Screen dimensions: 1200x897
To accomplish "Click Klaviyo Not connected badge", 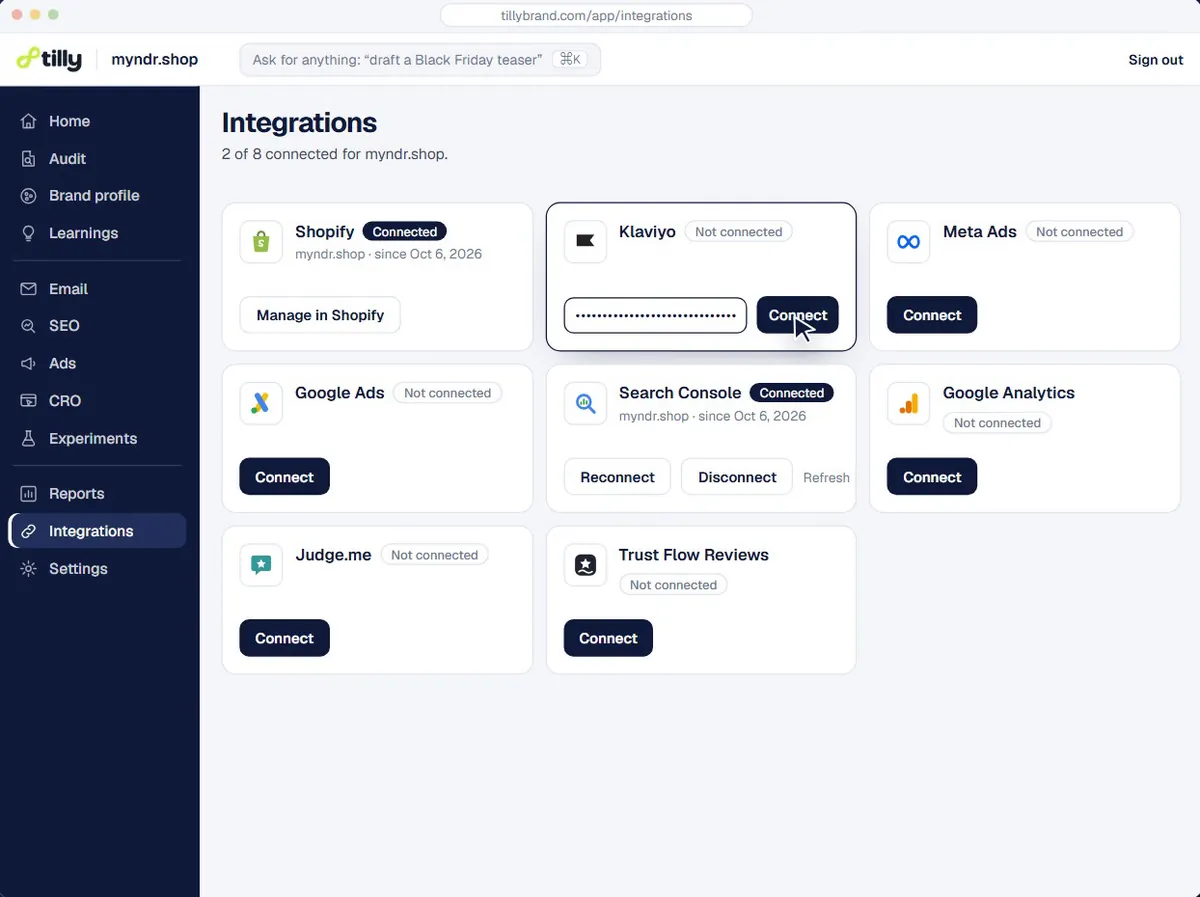I will point(738,232).
